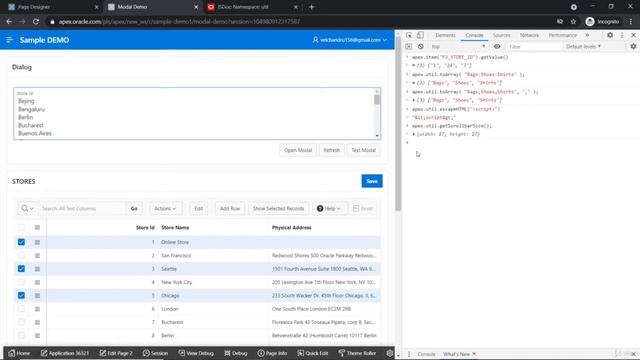Focus the Search All Text Columns field
The image size is (640, 360).
pos(82,209)
